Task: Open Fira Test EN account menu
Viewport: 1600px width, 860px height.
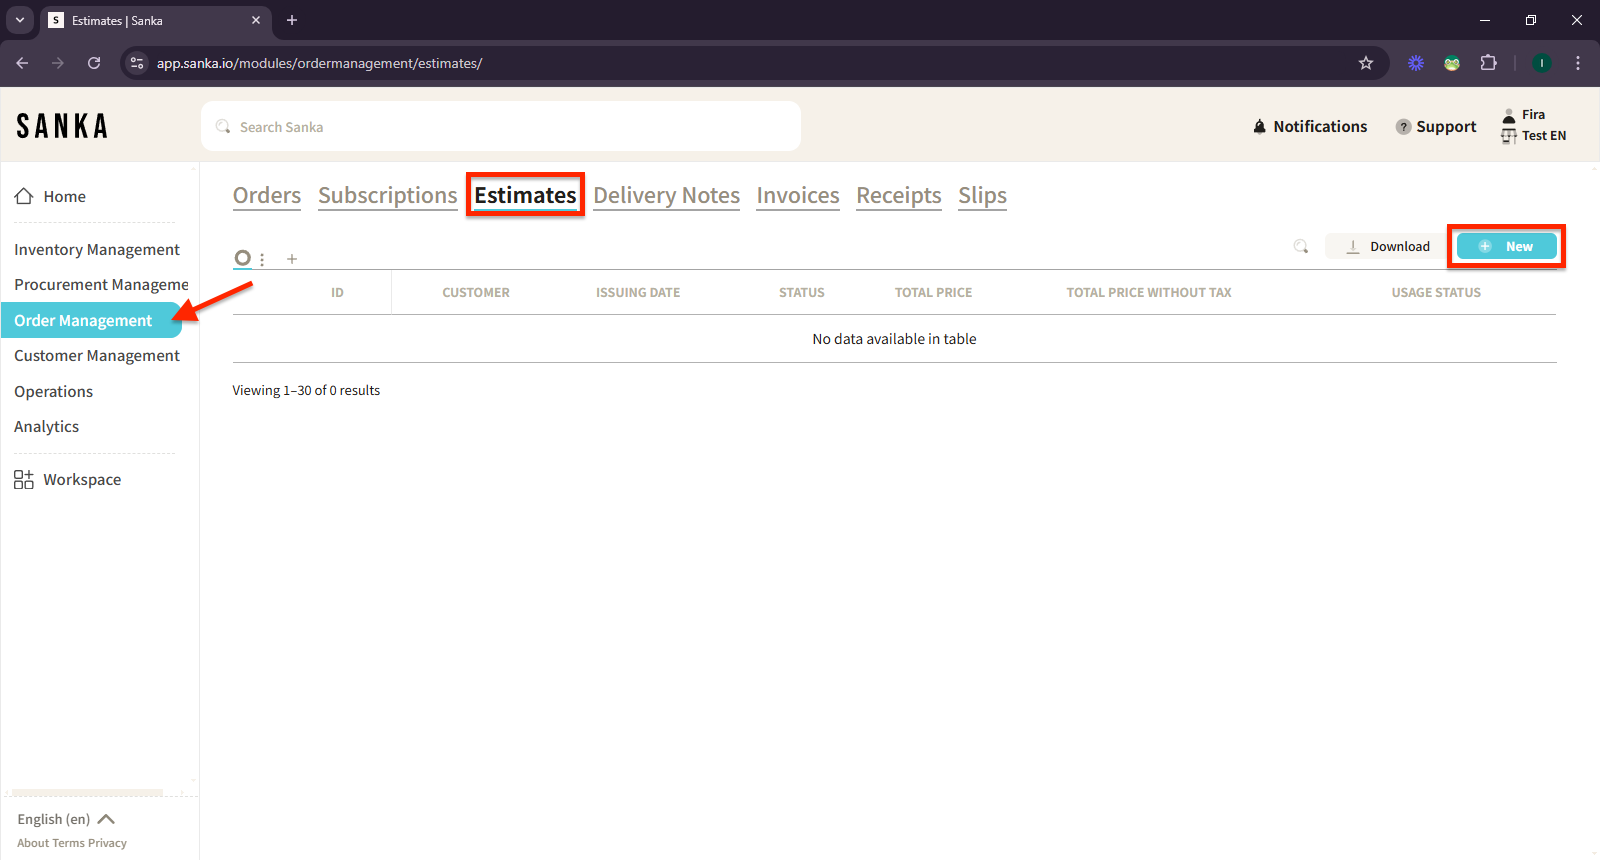Action: click(x=1534, y=126)
